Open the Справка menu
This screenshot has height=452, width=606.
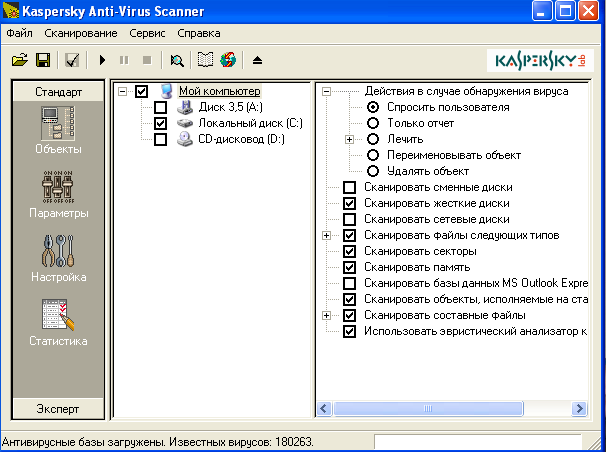pyautogui.click(x=199, y=33)
